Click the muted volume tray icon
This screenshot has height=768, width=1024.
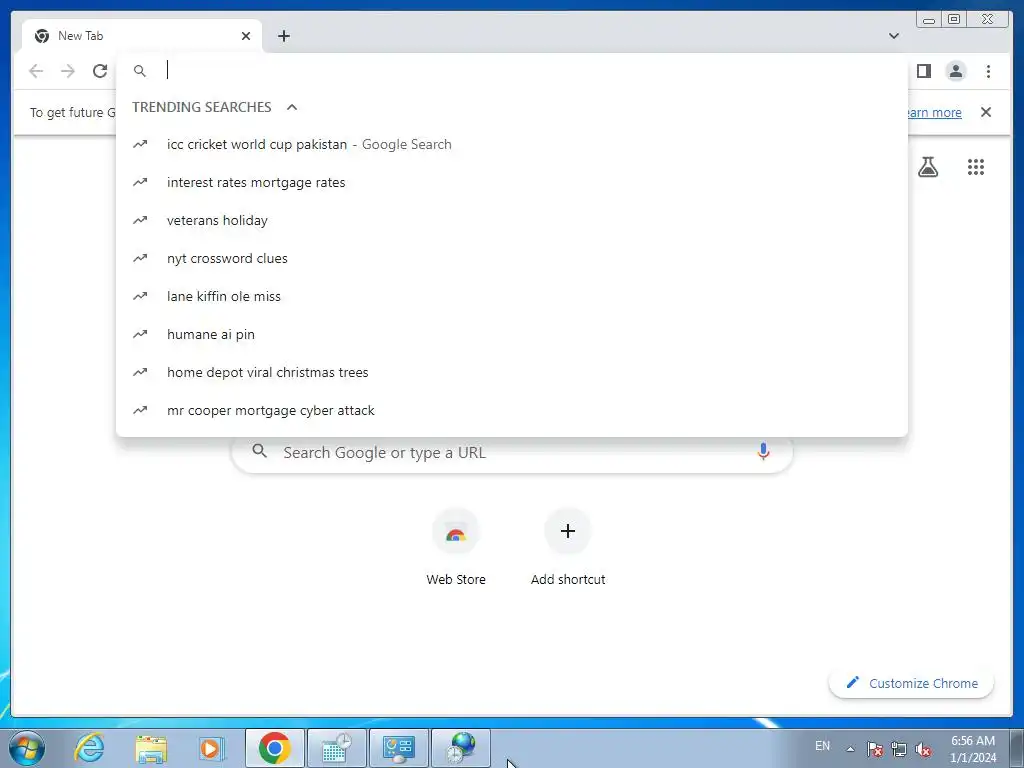coord(923,749)
